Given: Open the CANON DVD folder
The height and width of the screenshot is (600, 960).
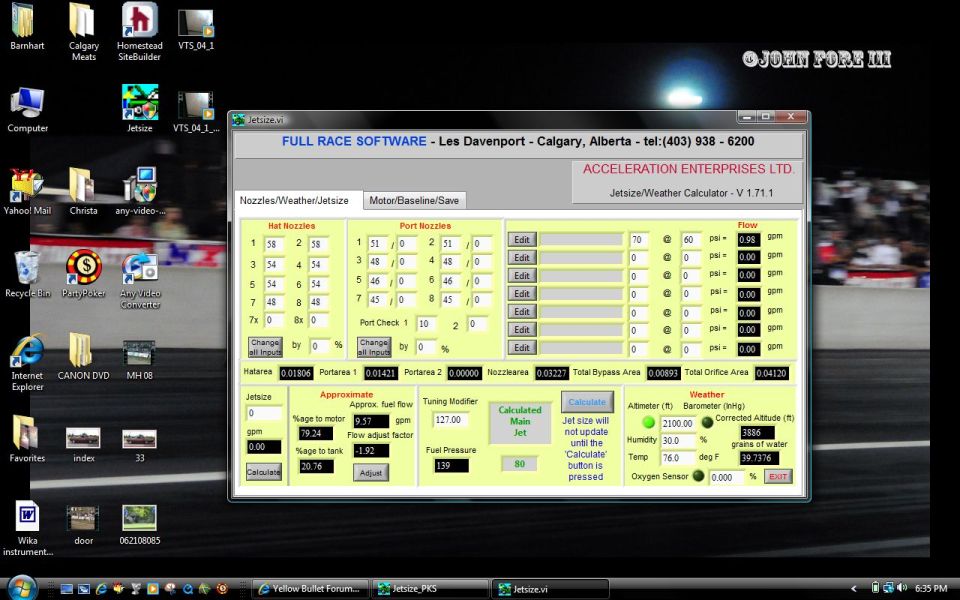Looking at the screenshot, I should (83, 356).
